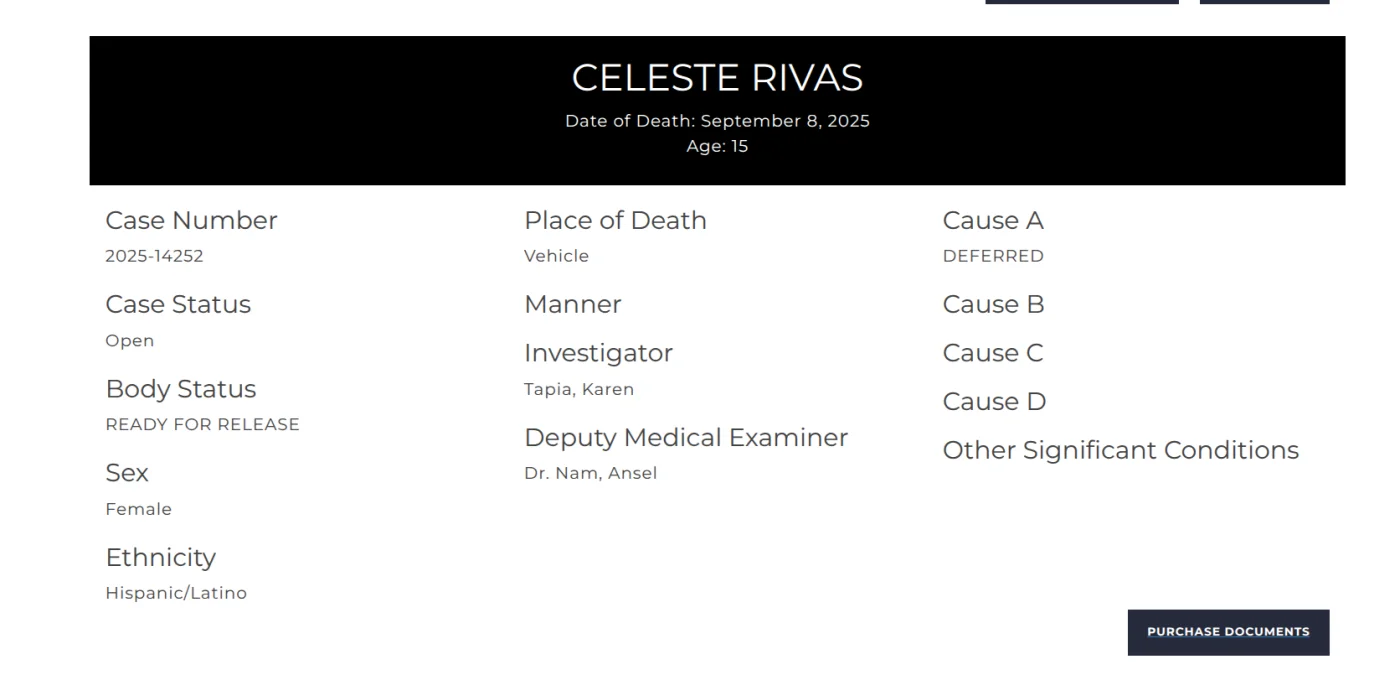Click the DEFERRED cause value
The height and width of the screenshot is (675, 1400).
click(x=993, y=256)
